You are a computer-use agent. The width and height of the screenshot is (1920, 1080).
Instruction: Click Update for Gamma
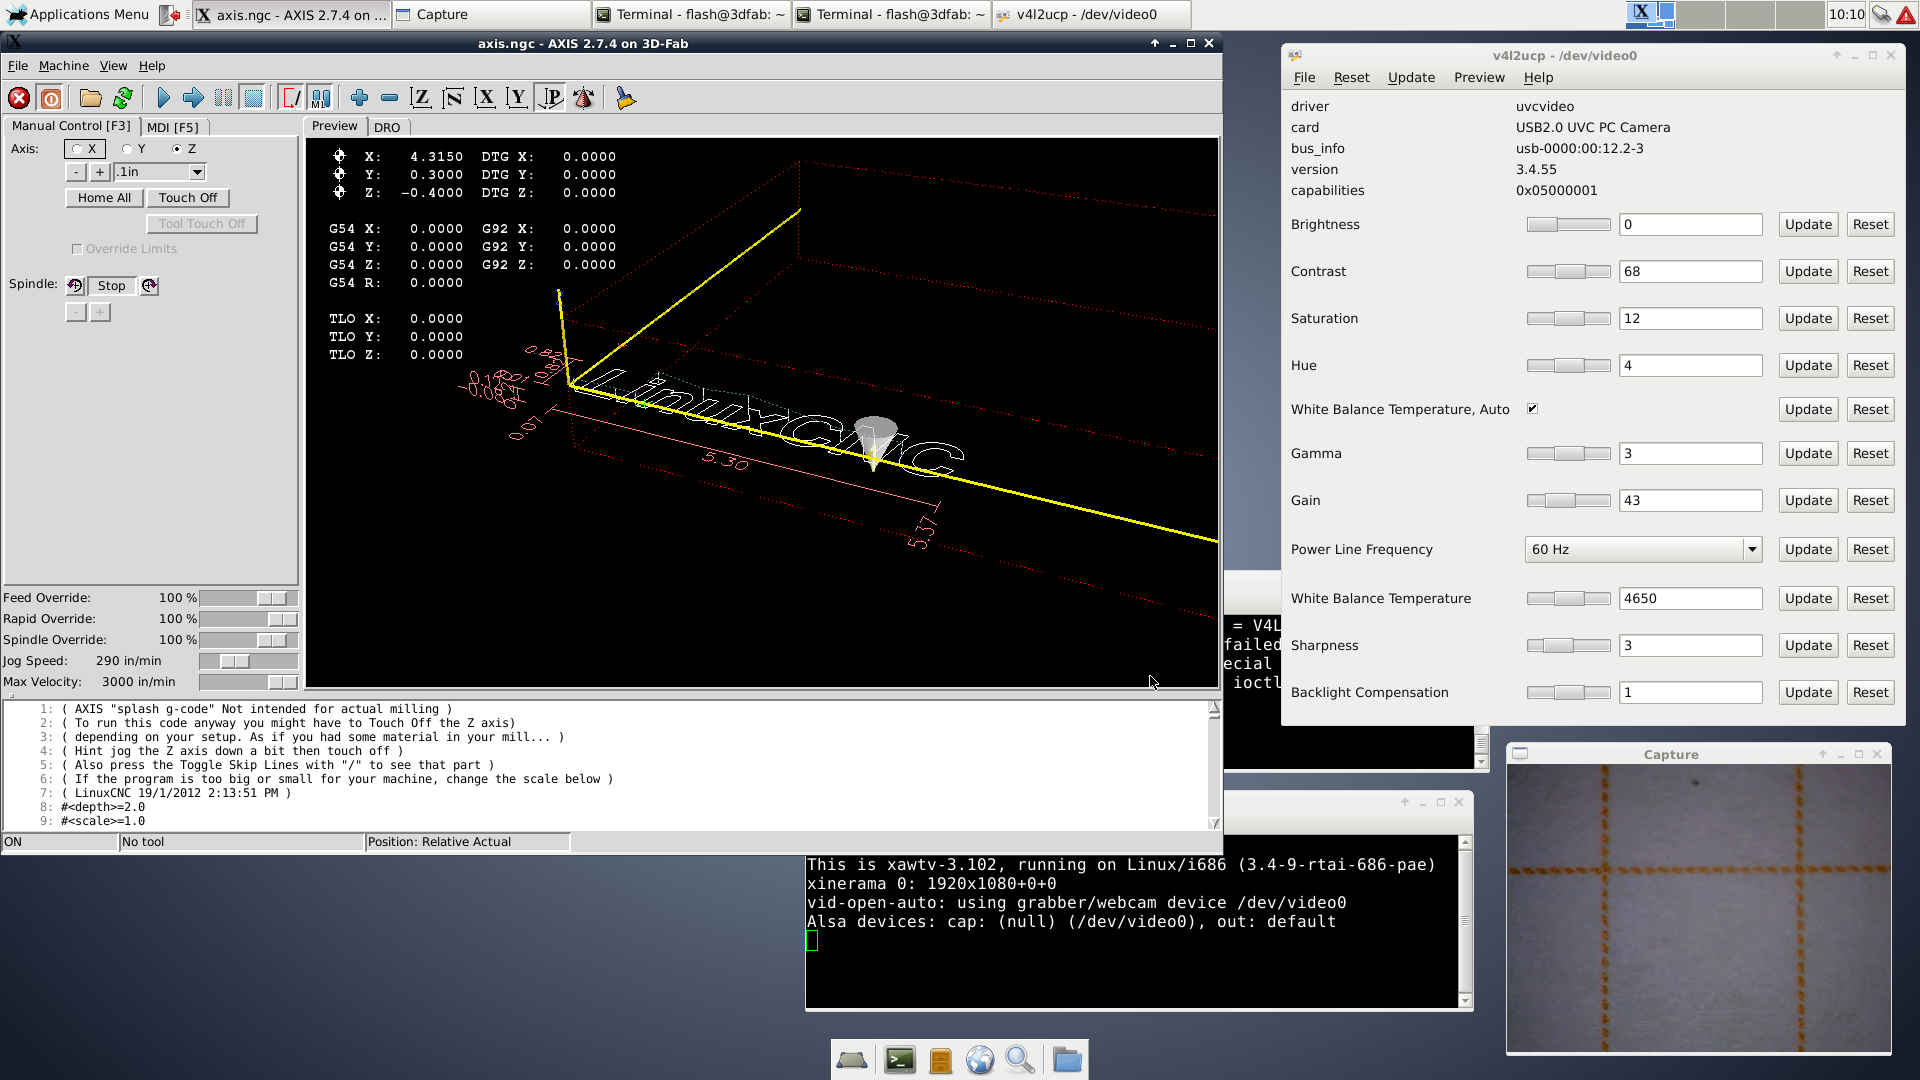pyautogui.click(x=1808, y=454)
